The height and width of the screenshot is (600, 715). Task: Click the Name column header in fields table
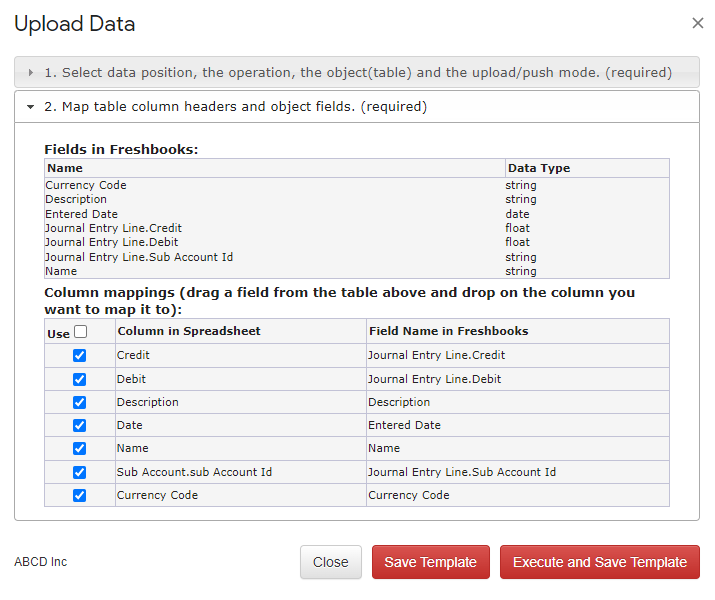click(275, 168)
